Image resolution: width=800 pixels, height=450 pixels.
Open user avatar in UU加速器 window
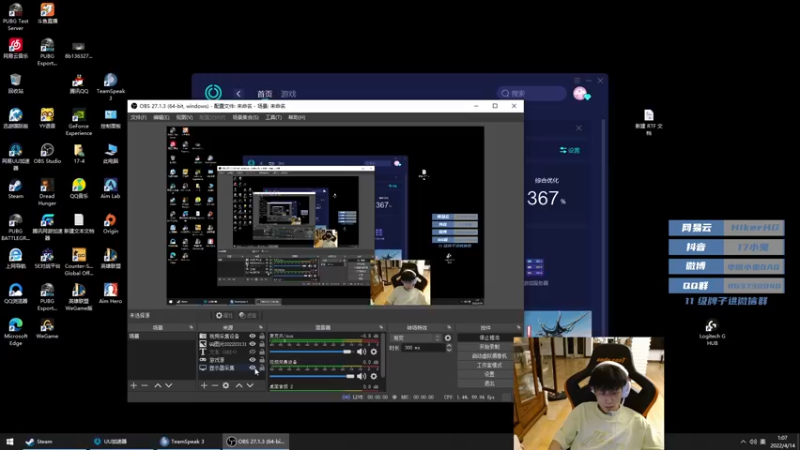[x=580, y=93]
